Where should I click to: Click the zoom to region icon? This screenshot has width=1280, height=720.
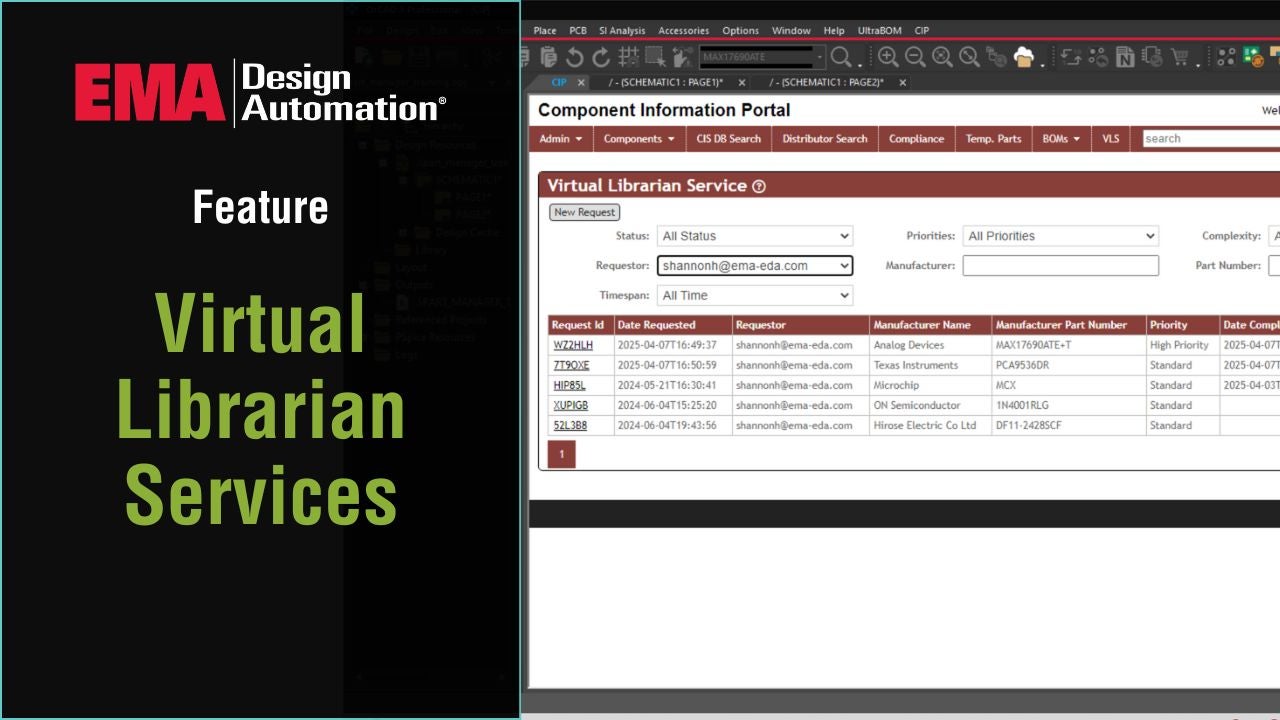point(969,57)
